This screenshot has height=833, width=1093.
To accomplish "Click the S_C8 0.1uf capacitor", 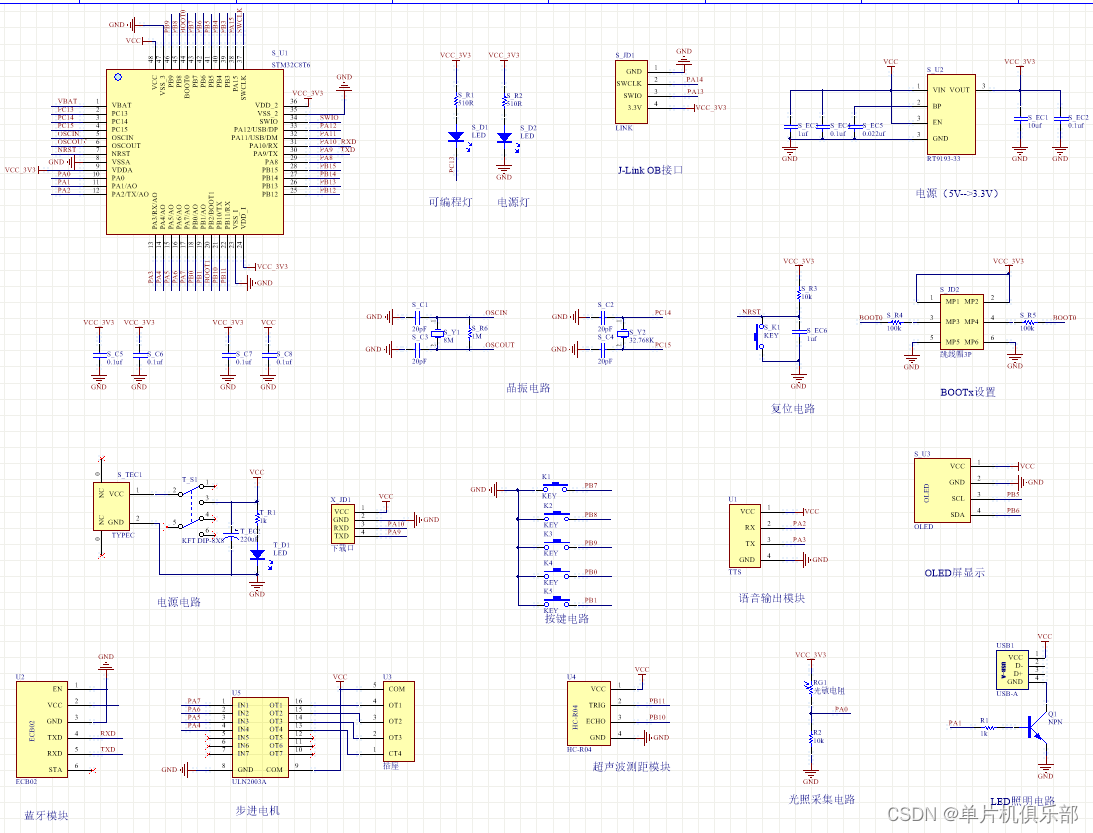I will (268, 356).
